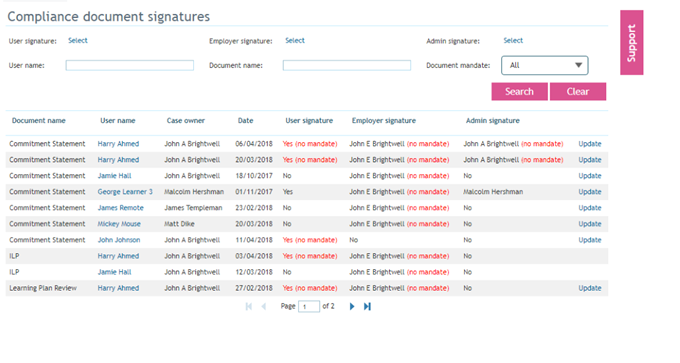Viewport: 680px width, 363px height.
Task: Click Update for George Learner 3 row
Action: (590, 192)
